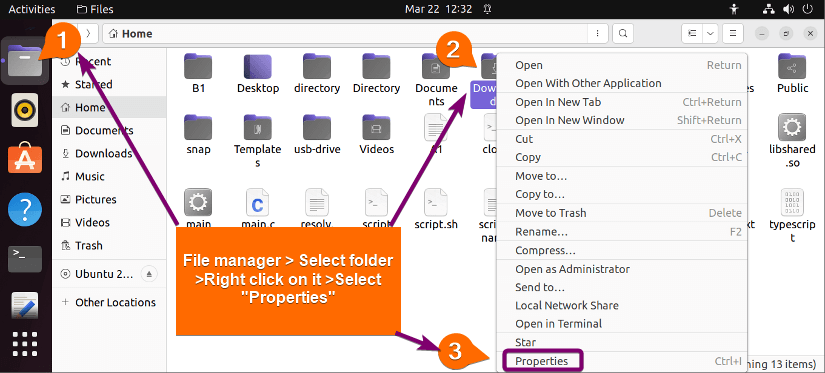825x373 pixels.
Task: Go forward with the navigation arrow
Action: [88, 34]
